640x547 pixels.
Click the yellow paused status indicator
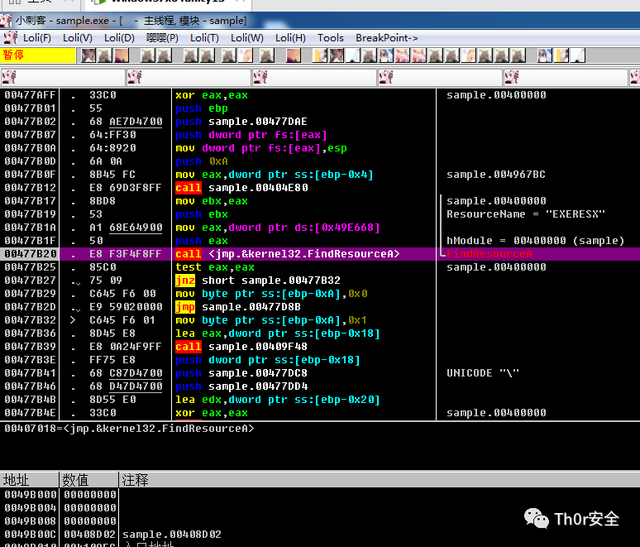[x=38, y=55]
